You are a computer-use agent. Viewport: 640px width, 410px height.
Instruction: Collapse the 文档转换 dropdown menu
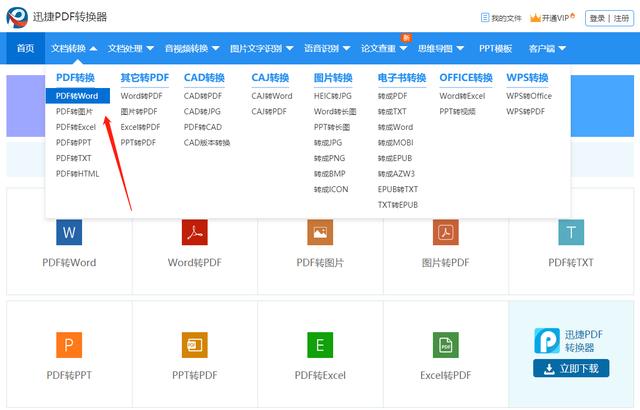(x=74, y=49)
